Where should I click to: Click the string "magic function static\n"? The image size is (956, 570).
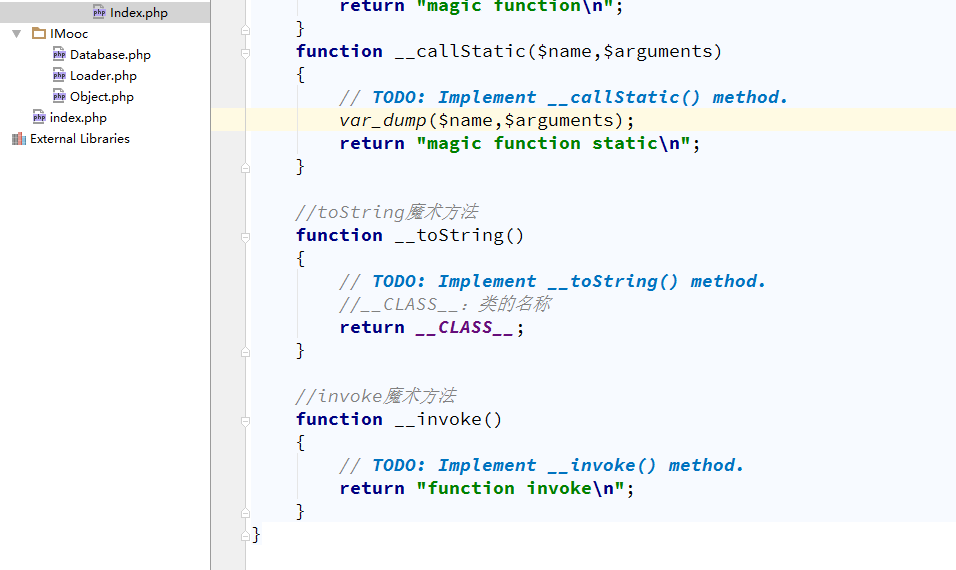554,143
